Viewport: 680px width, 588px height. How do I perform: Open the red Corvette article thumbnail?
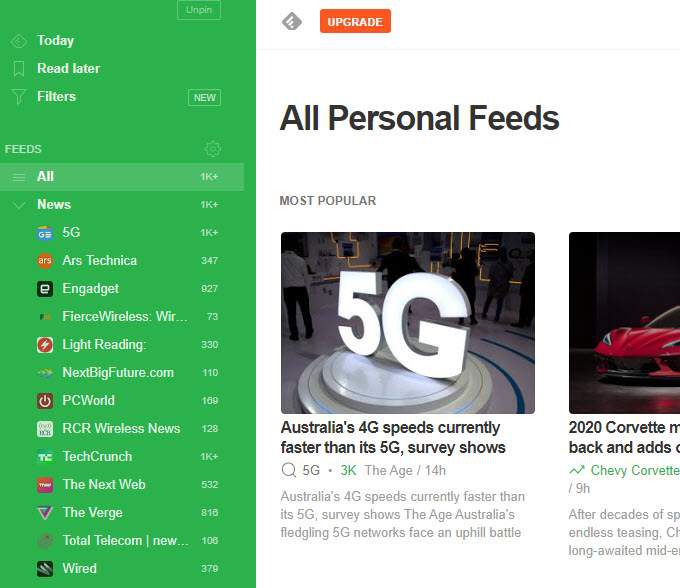point(624,323)
